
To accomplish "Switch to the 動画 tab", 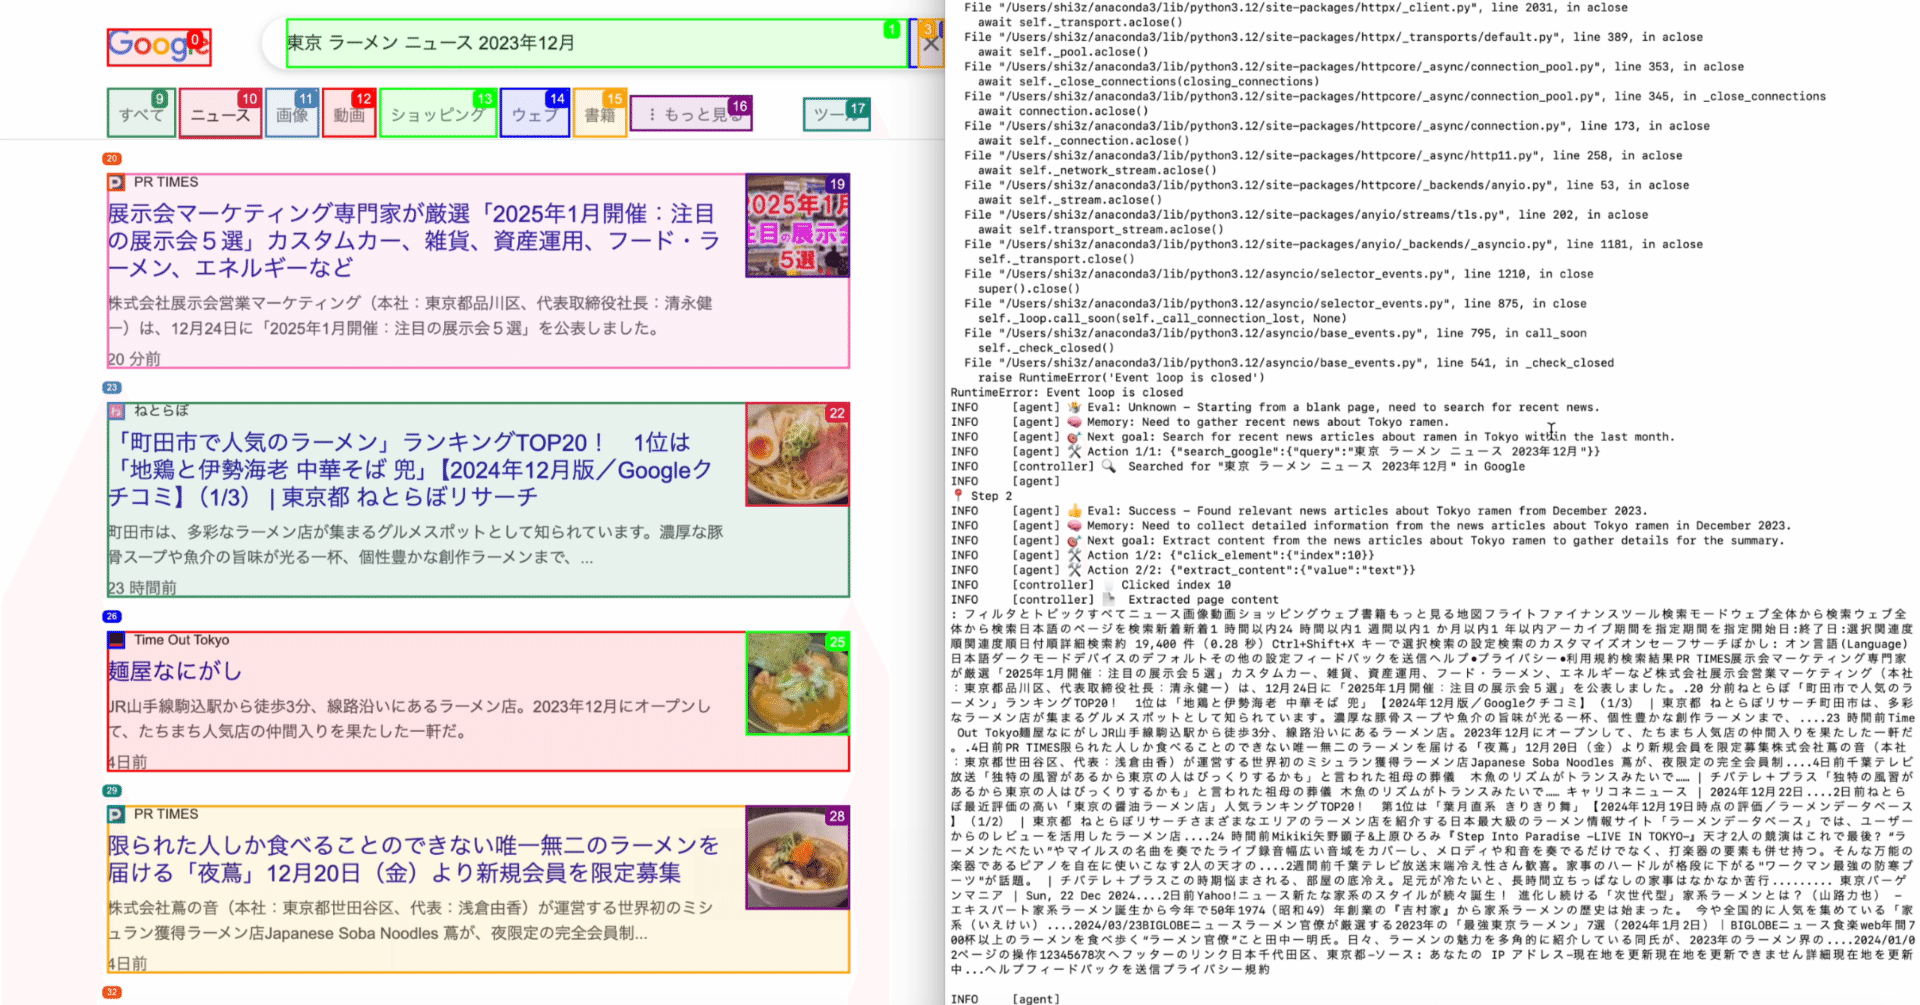I will pyautogui.click(x=349, y=113).
